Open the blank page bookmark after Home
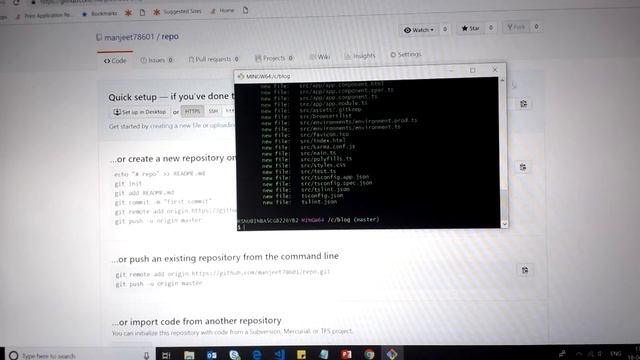640x360 pixels. click(245, 10)
